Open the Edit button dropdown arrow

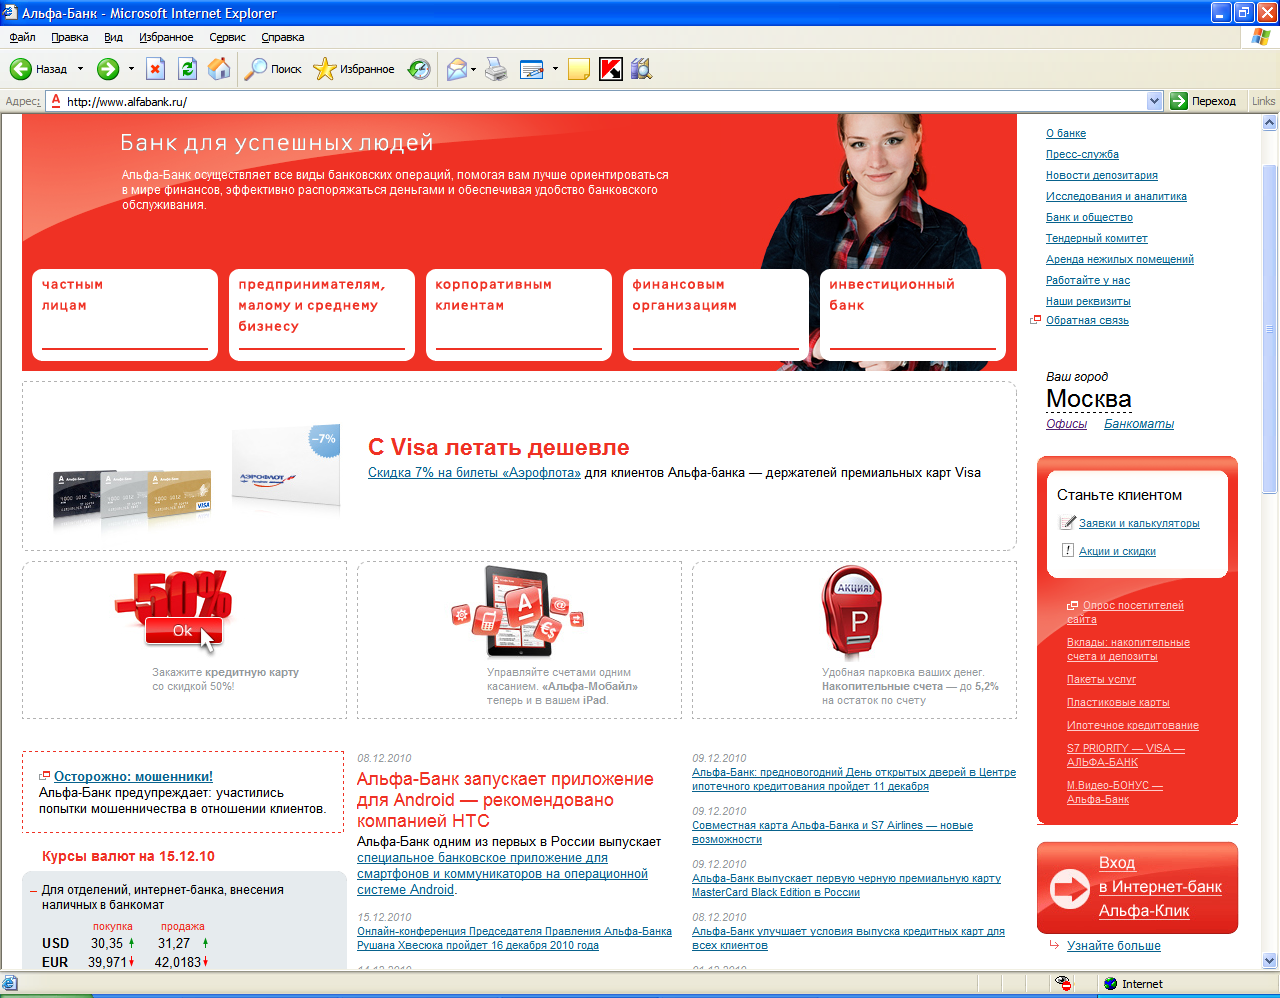click(555, 69)
